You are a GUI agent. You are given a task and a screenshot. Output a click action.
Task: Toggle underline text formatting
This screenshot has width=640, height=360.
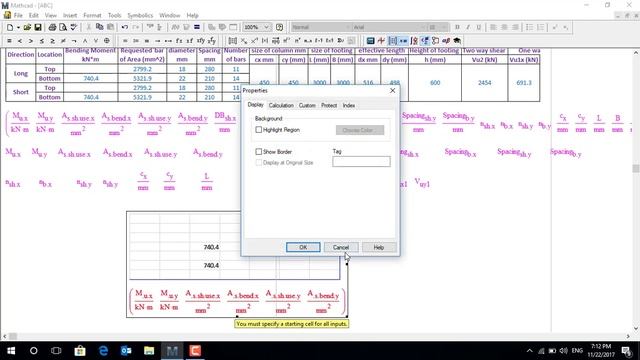(x=479, y=27)
